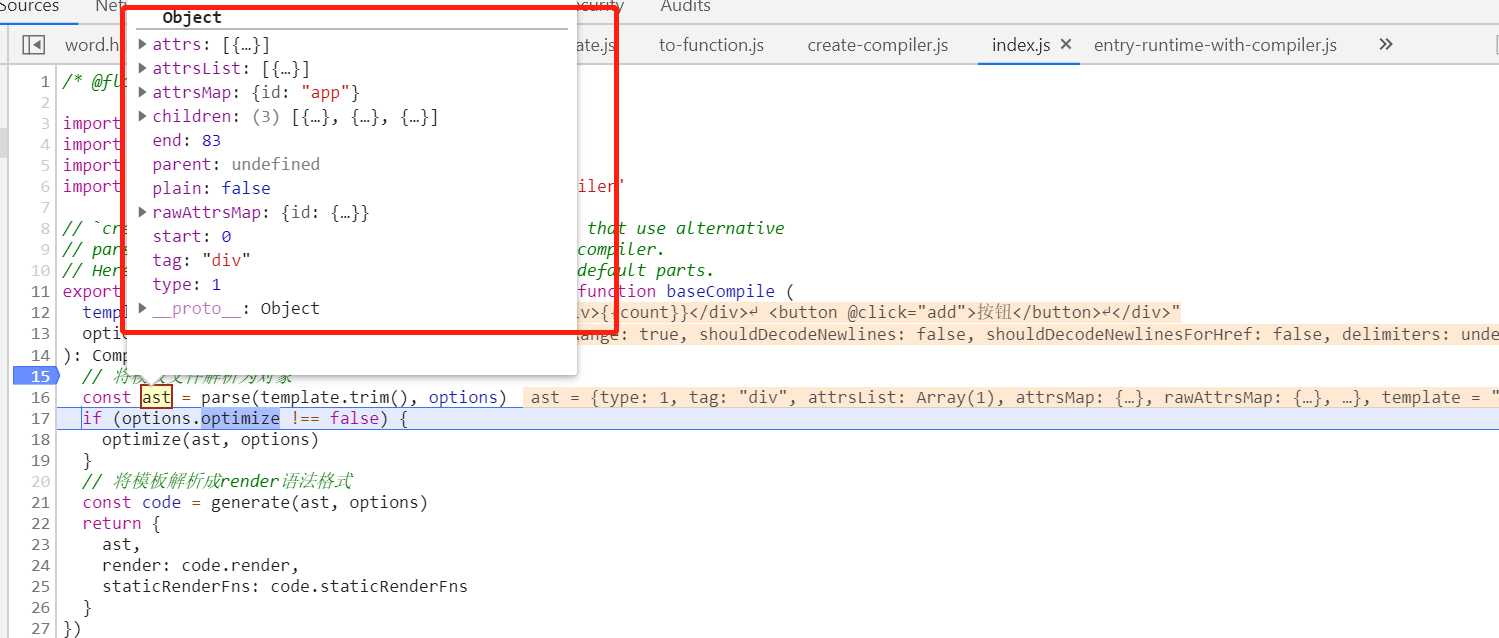
Task: Close the index.js file tab
Action: point(1065,45)
